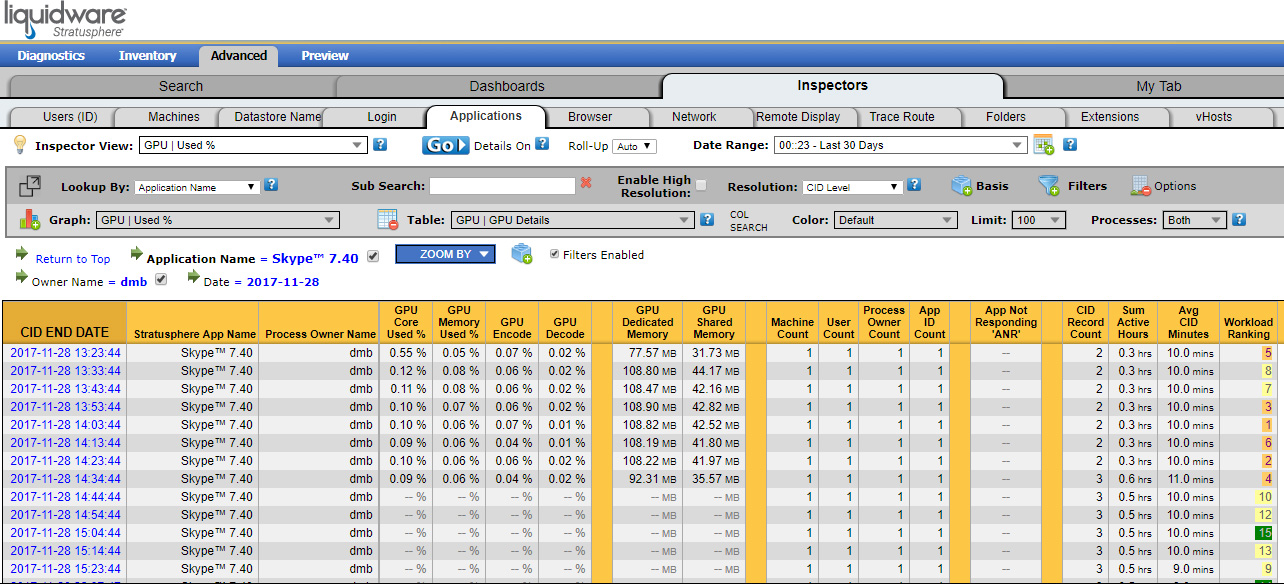This screenshot has width=1284, height=584.
Task: Click COL SEARCH label
Action: pyautogui.click(x=749, y=221)
